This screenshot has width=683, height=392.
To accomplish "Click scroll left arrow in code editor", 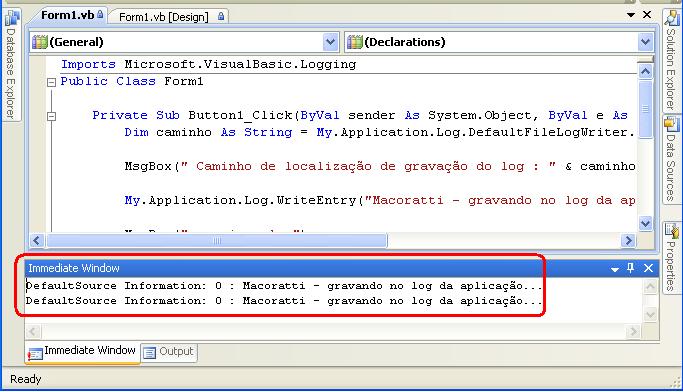I will pos(37,240).
